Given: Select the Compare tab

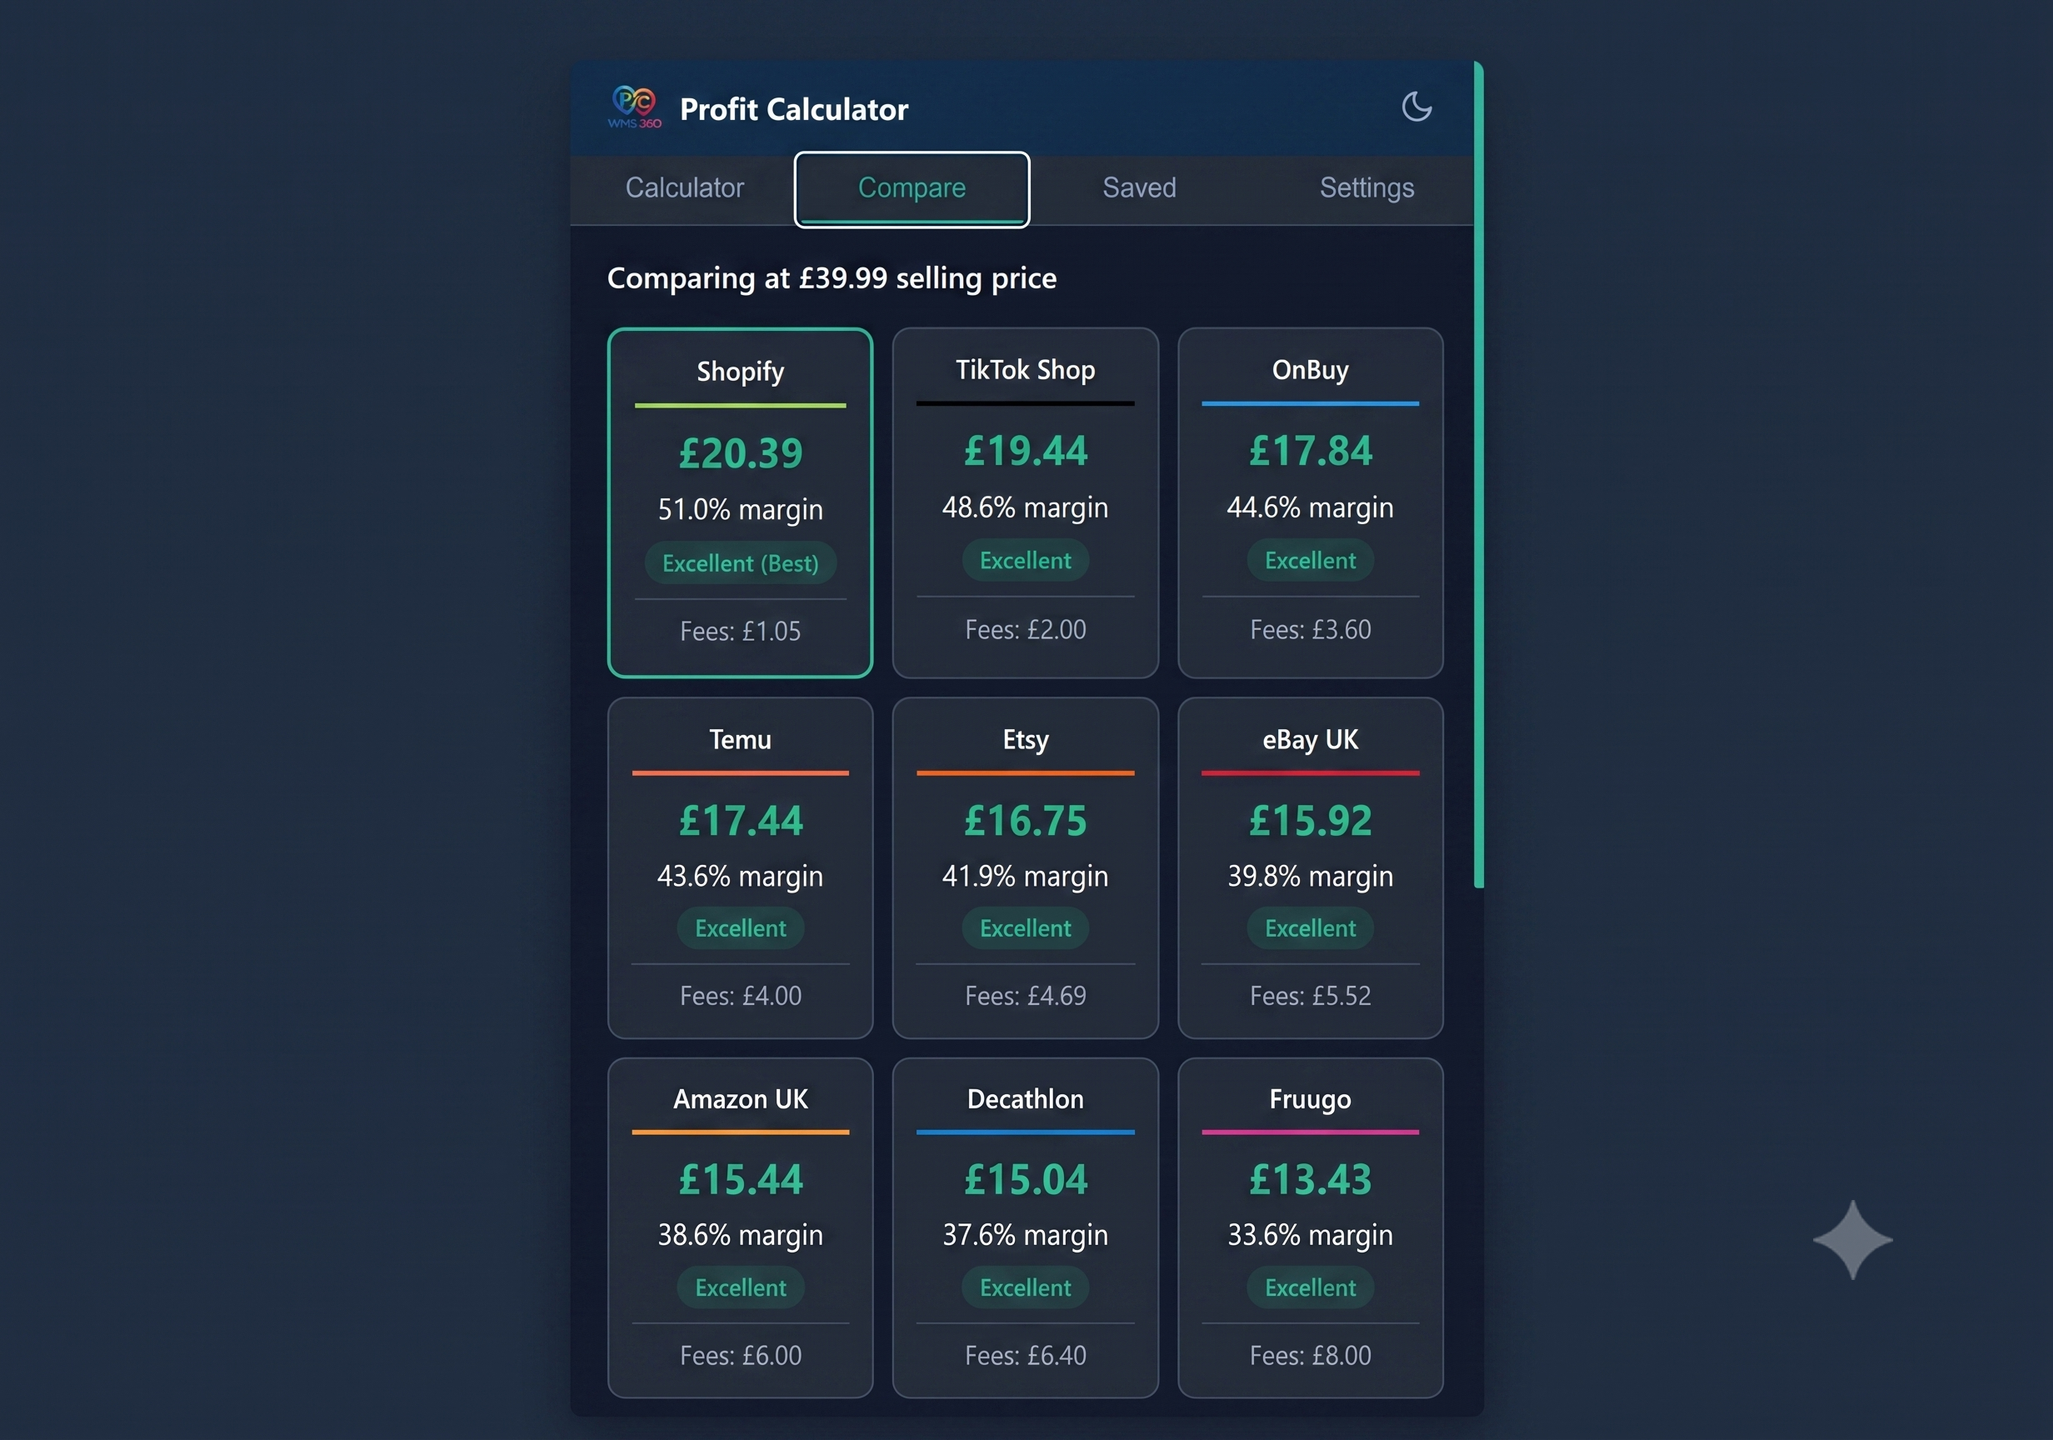Looking at the screenshot, I should pos(912,189).
